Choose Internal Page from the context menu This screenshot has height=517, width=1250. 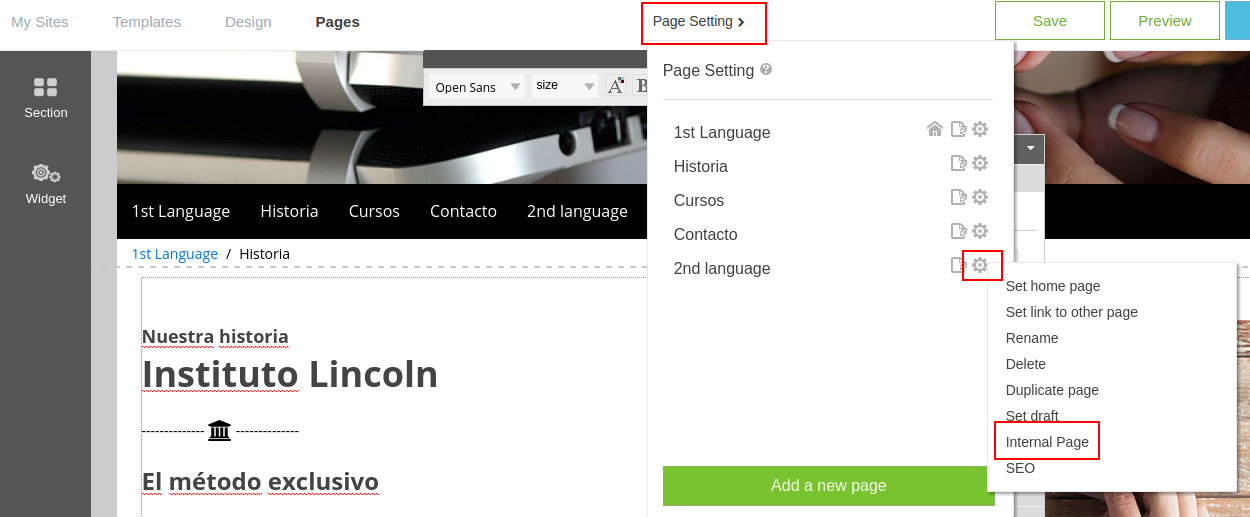(1047, 442)
